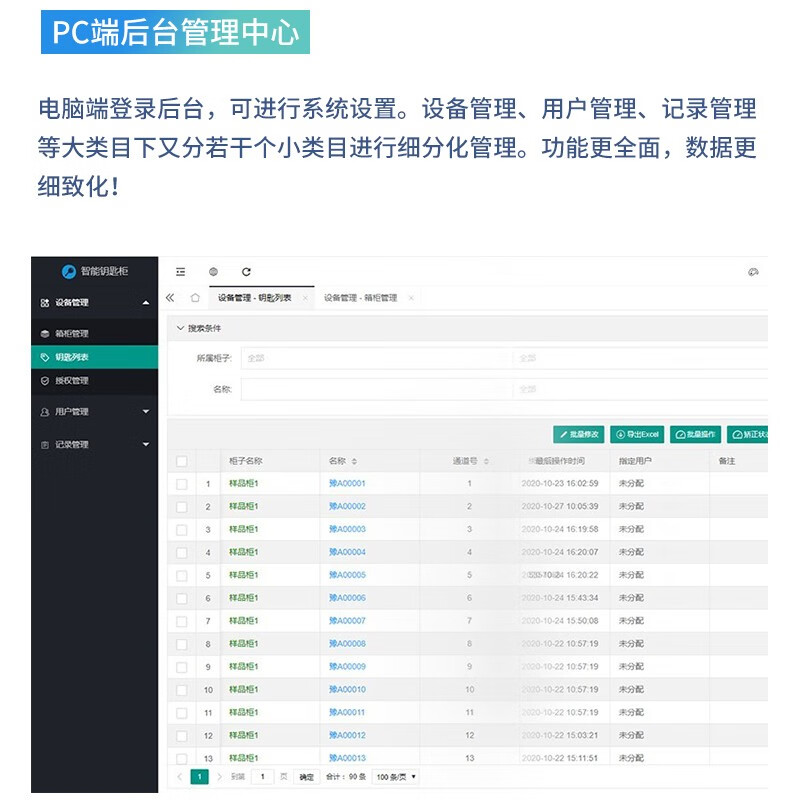Toggle the select-all checkbox in table header

tap(181, 462)
